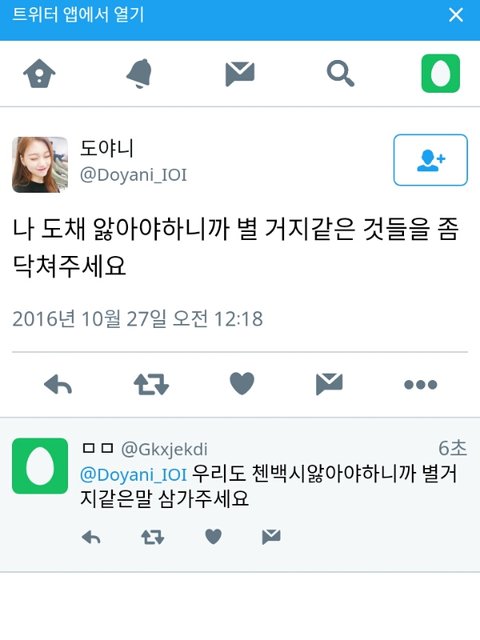Open the Home timeline icon
This screenshot has width=480, height=640.
pos(39,73)
